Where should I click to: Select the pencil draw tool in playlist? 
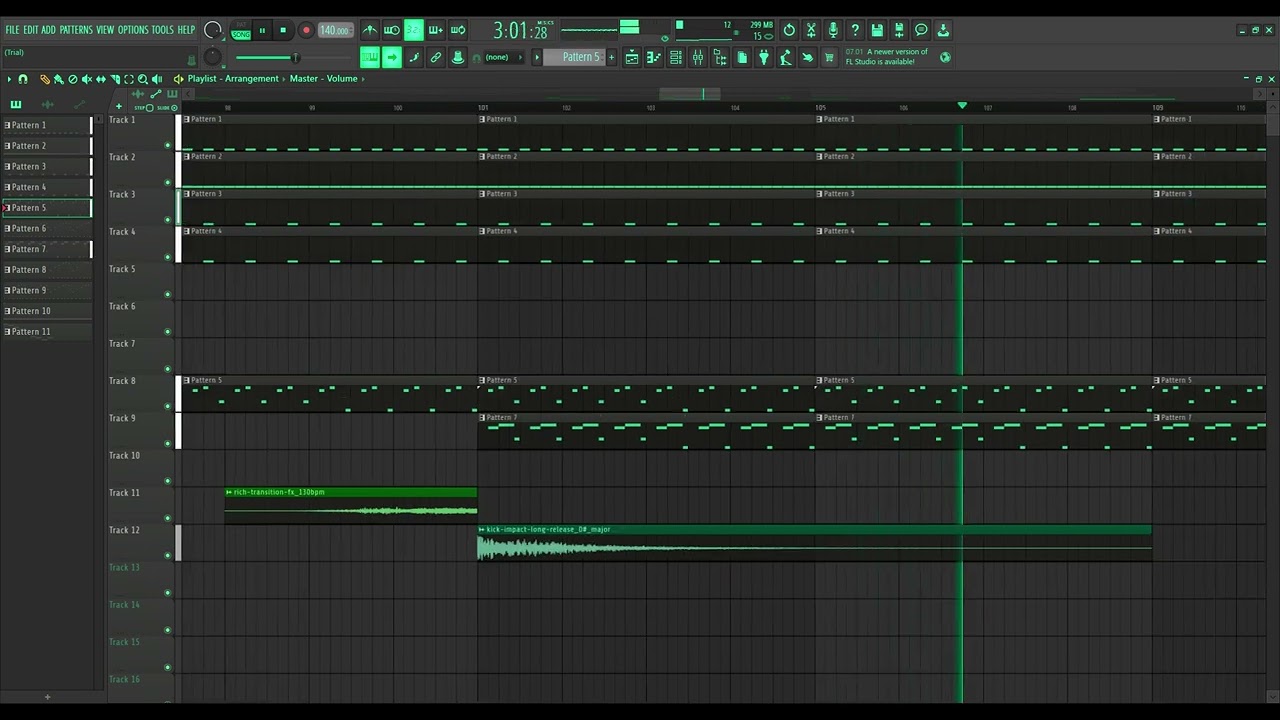[x=44, y=79]
